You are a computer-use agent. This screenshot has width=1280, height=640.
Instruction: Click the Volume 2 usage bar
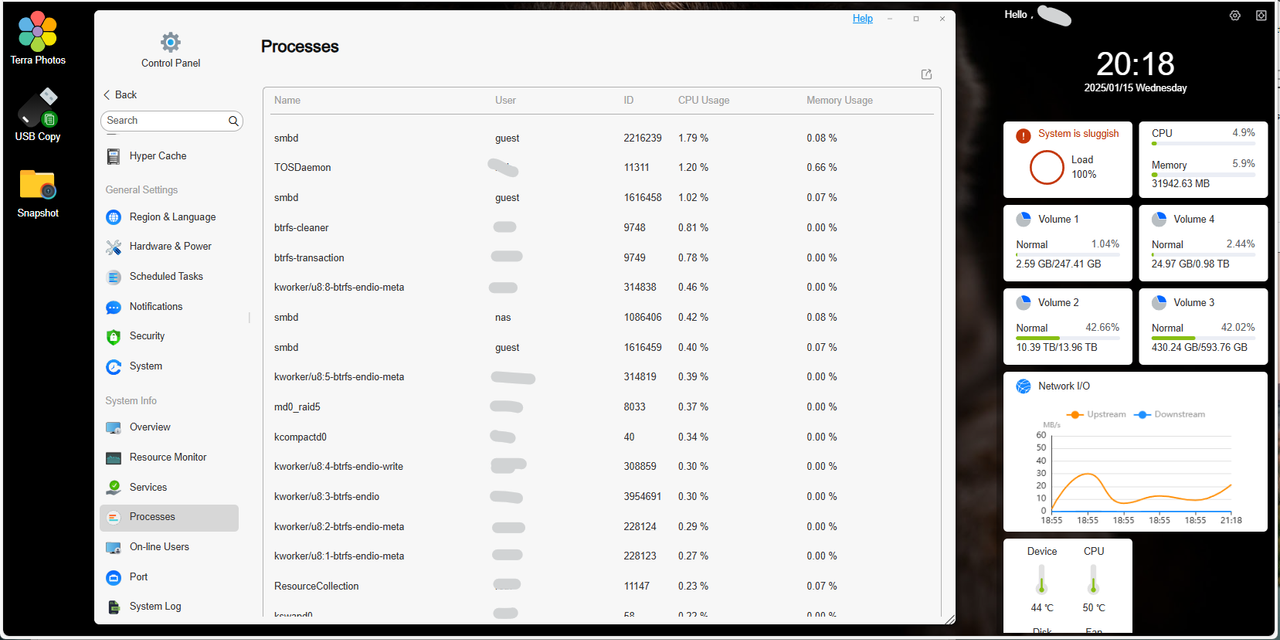point(1068,337)
